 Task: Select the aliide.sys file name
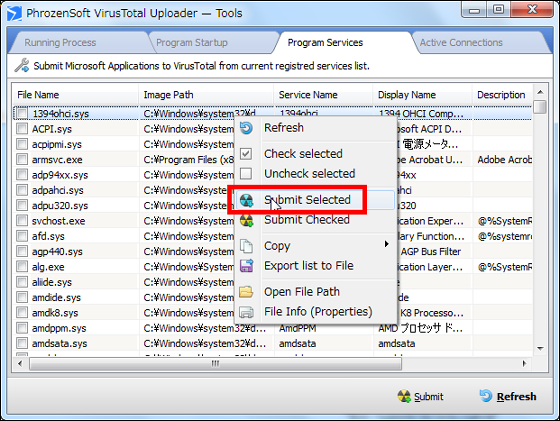coord(52,282)
